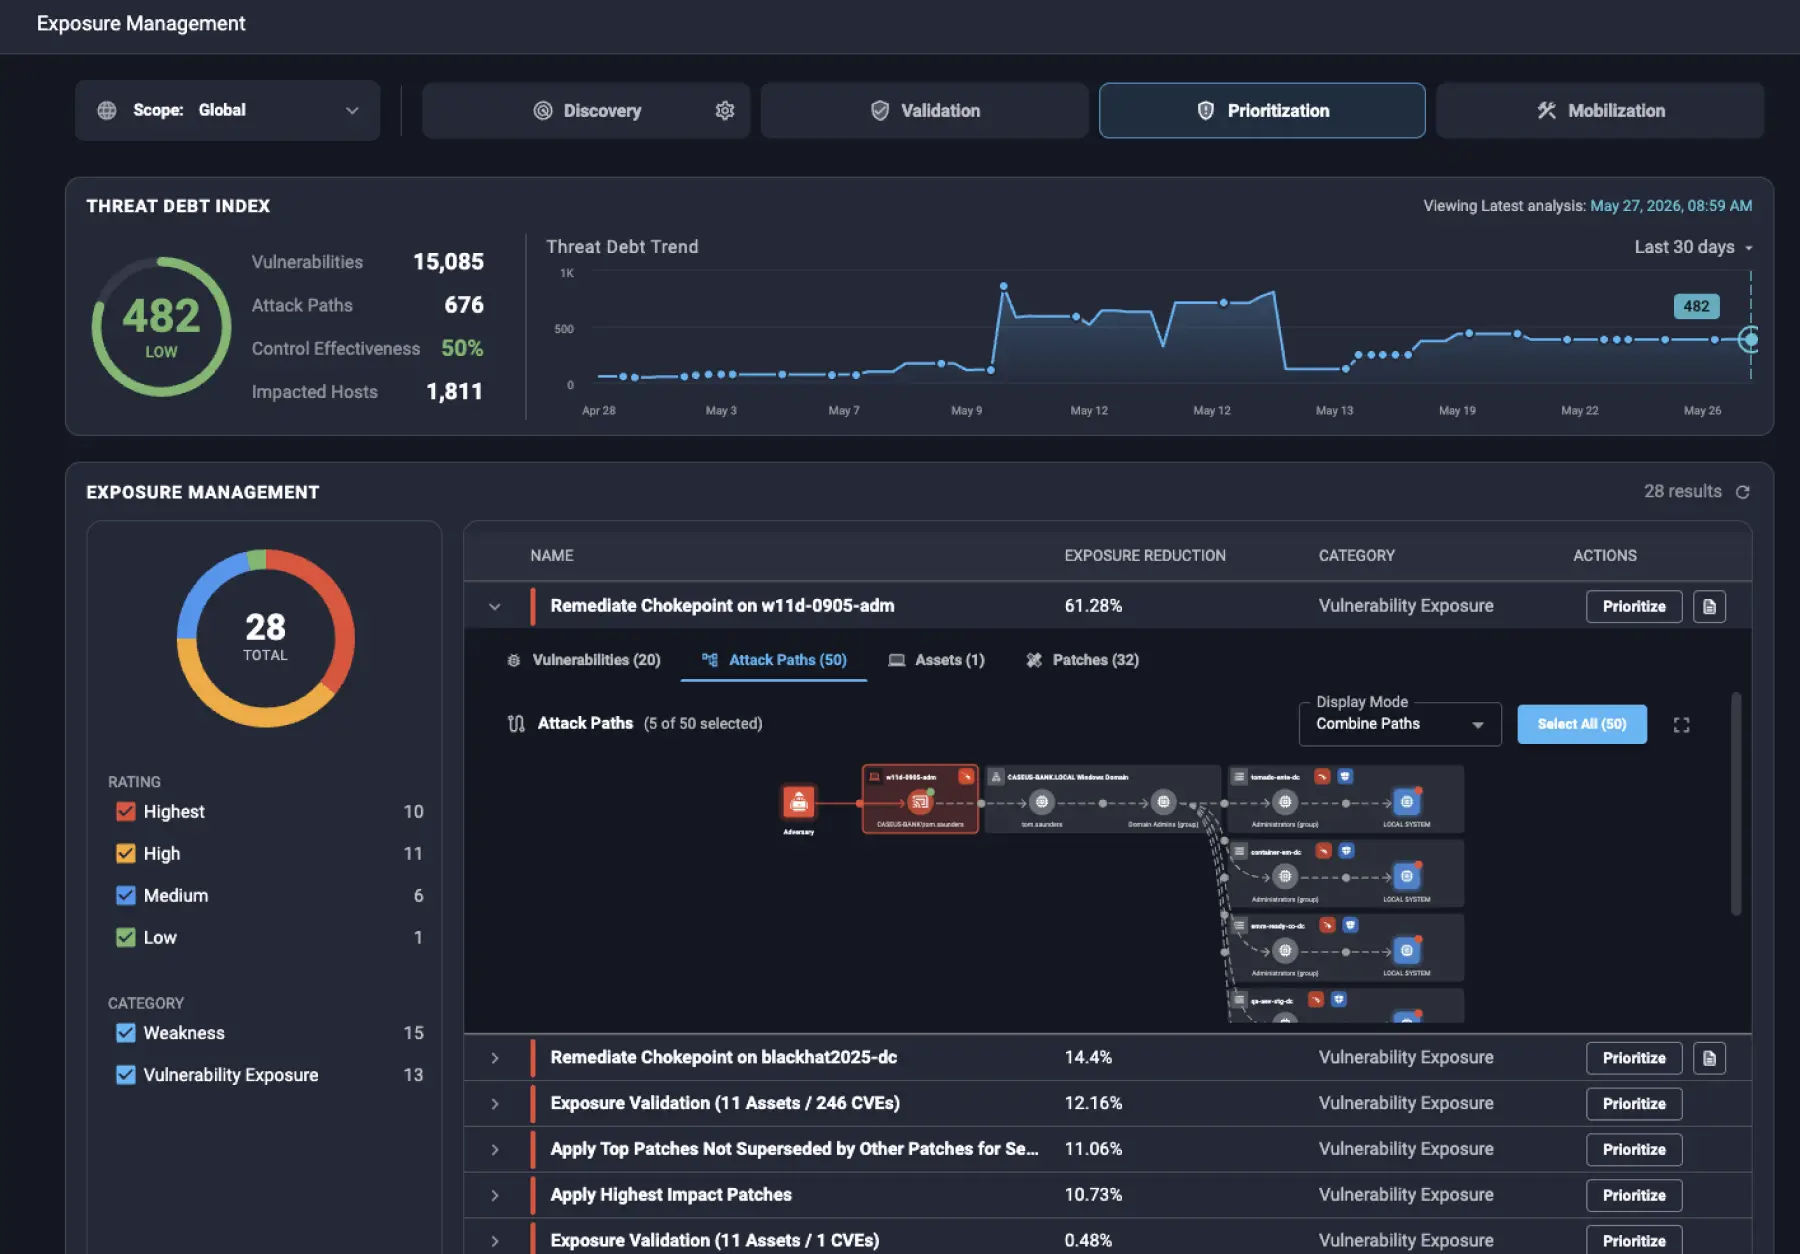
Task: Toggle the Medium rating checkbox
Action: coord(126,896)
